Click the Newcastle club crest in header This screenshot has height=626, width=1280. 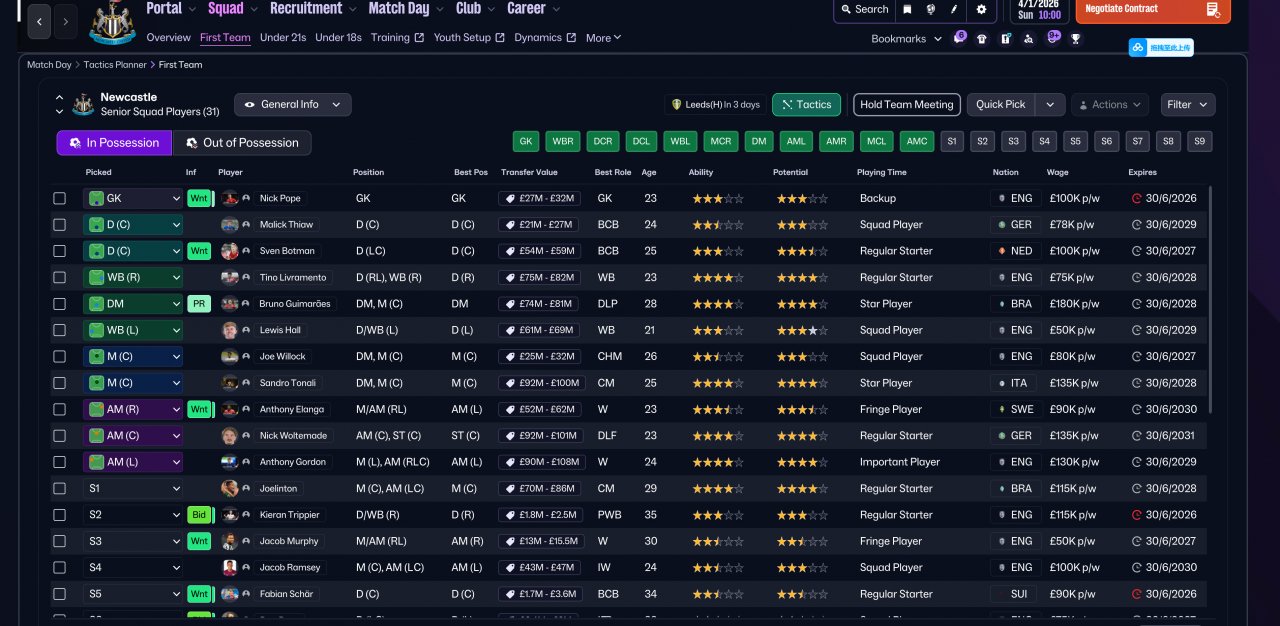112,24
